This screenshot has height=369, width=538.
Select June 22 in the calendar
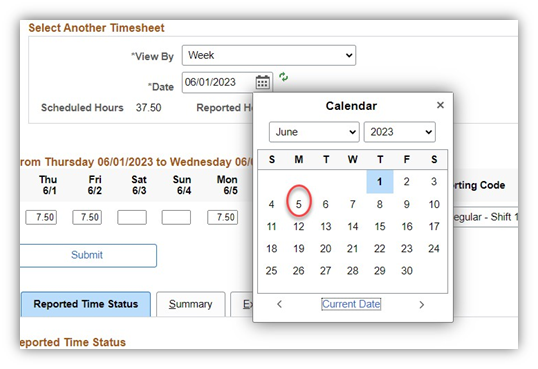click(x=379, y=249)
